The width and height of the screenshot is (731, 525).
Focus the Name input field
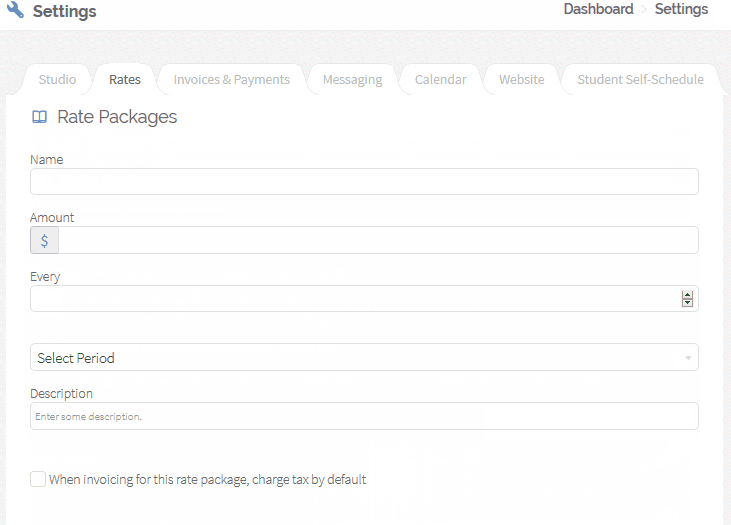click(364, 181)
